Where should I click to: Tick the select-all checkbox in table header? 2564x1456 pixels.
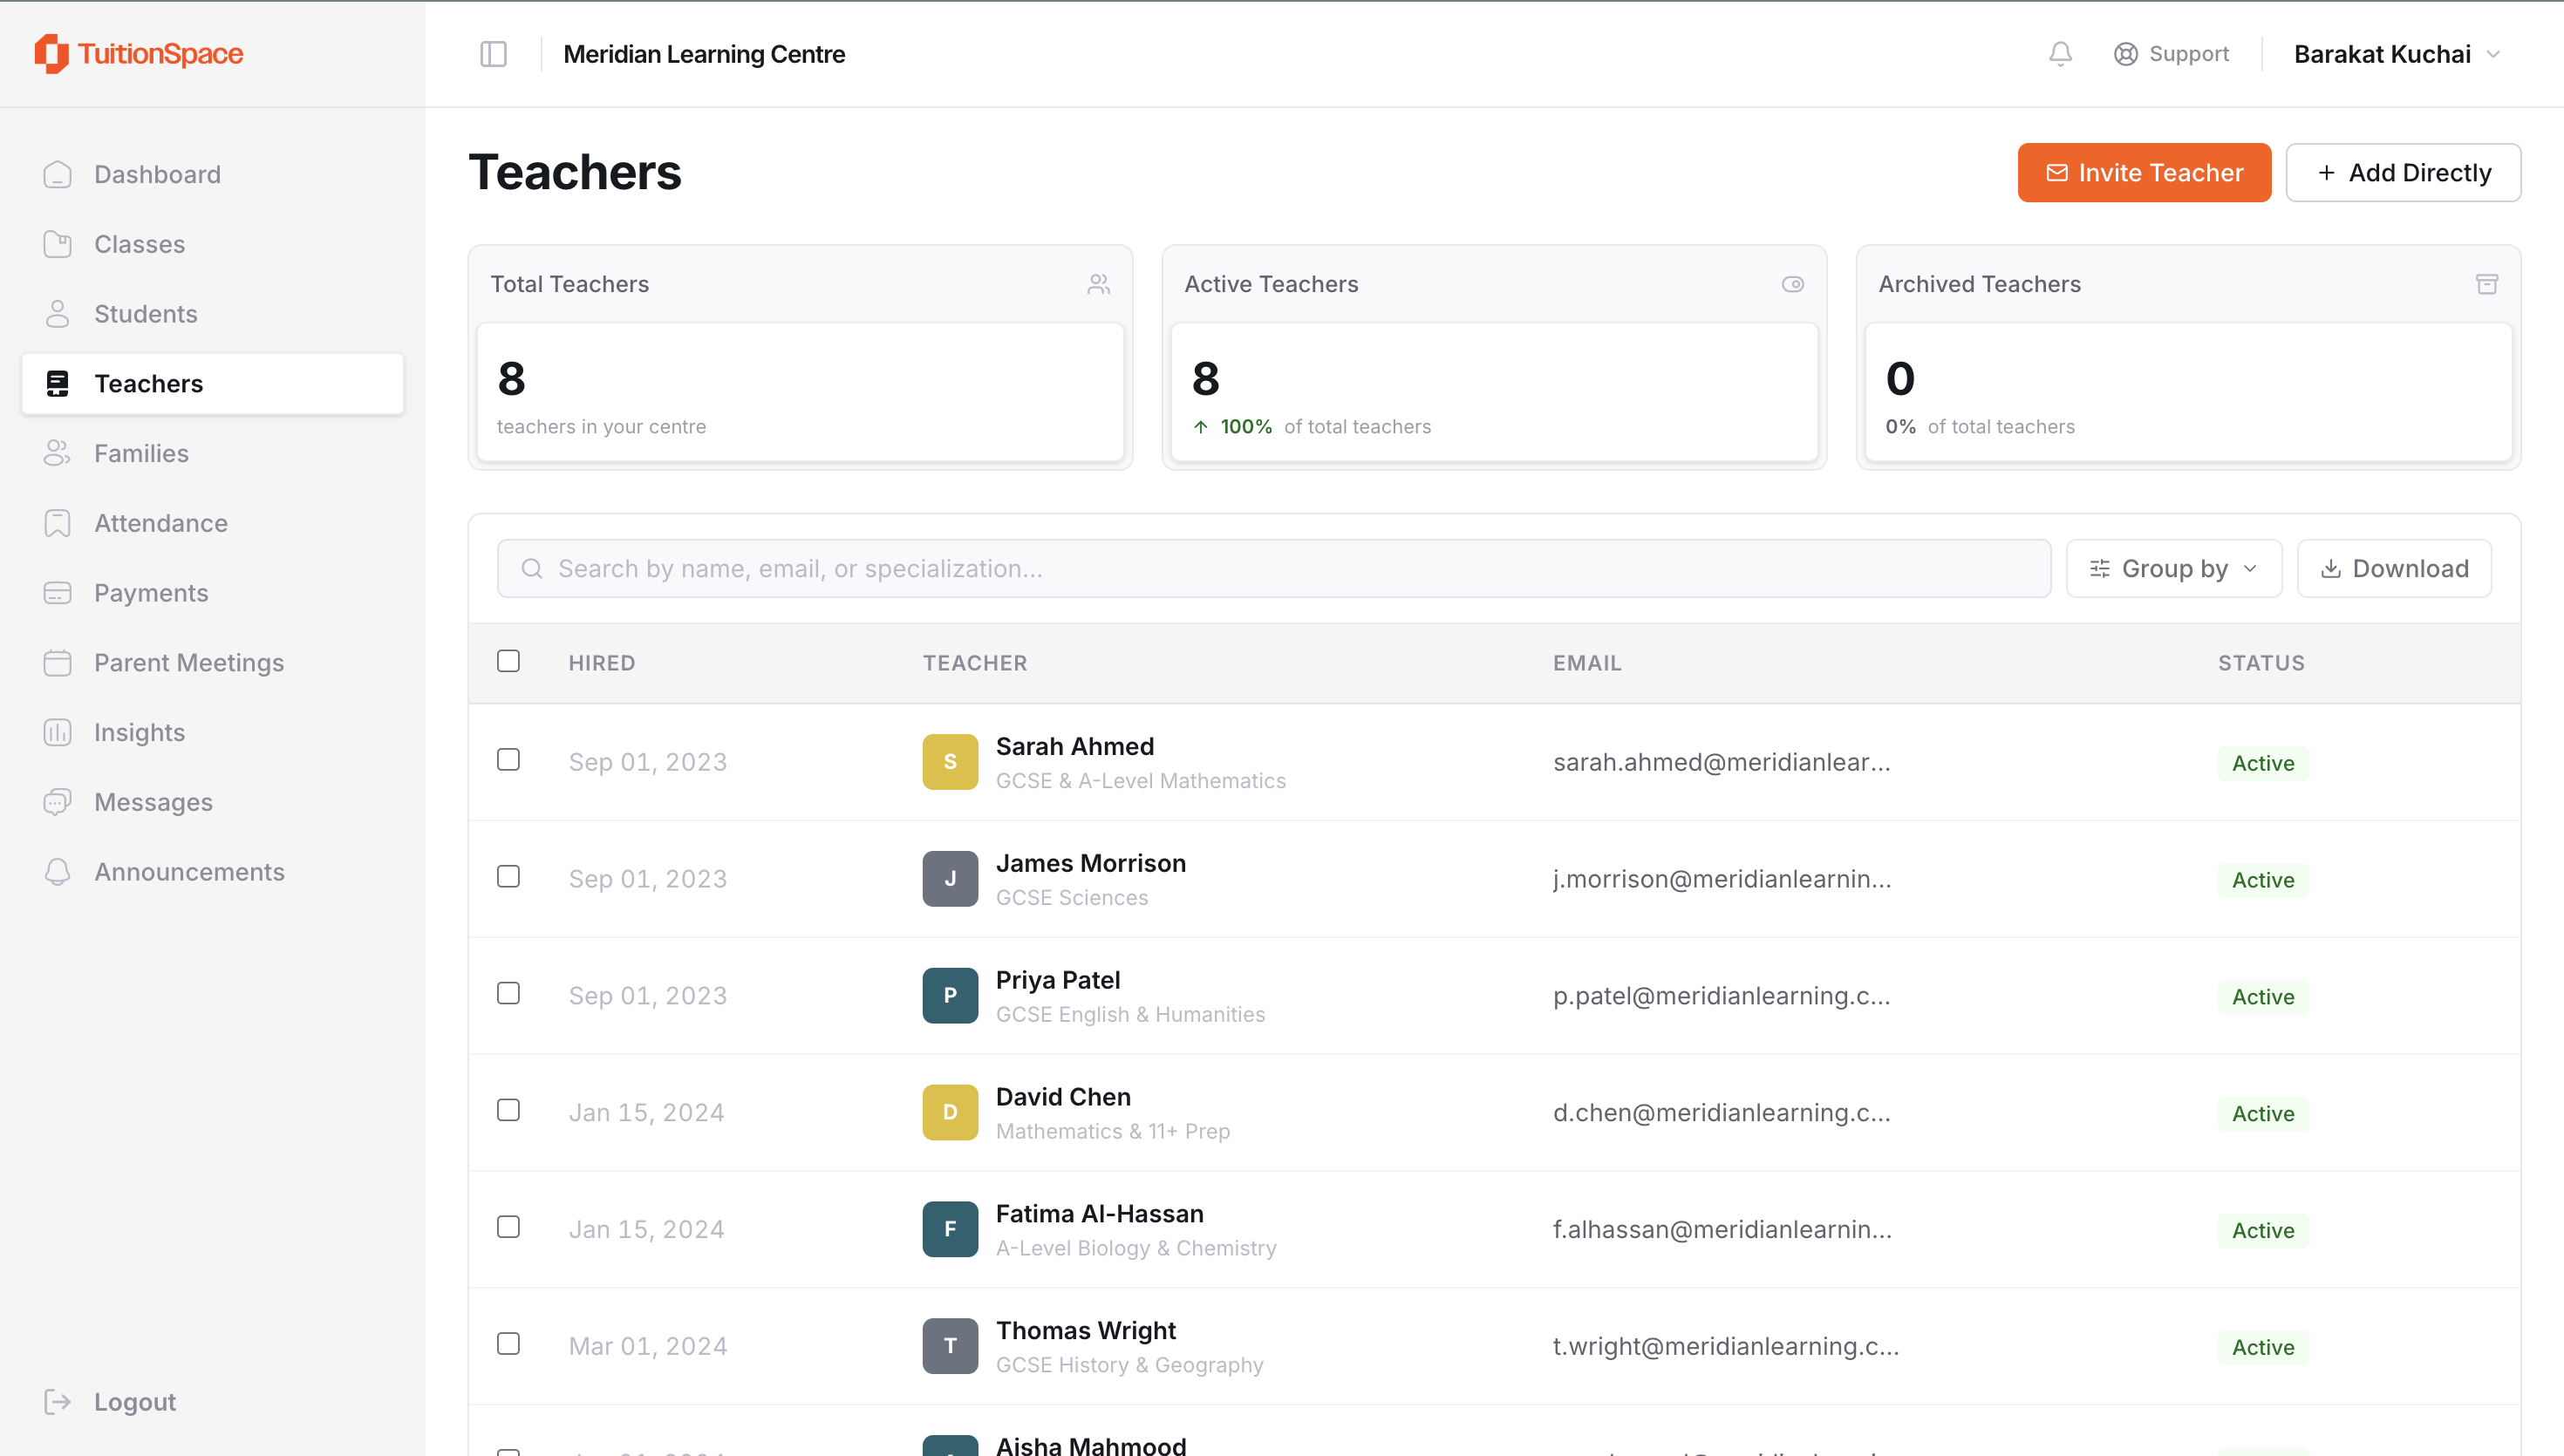coord(508,661)
